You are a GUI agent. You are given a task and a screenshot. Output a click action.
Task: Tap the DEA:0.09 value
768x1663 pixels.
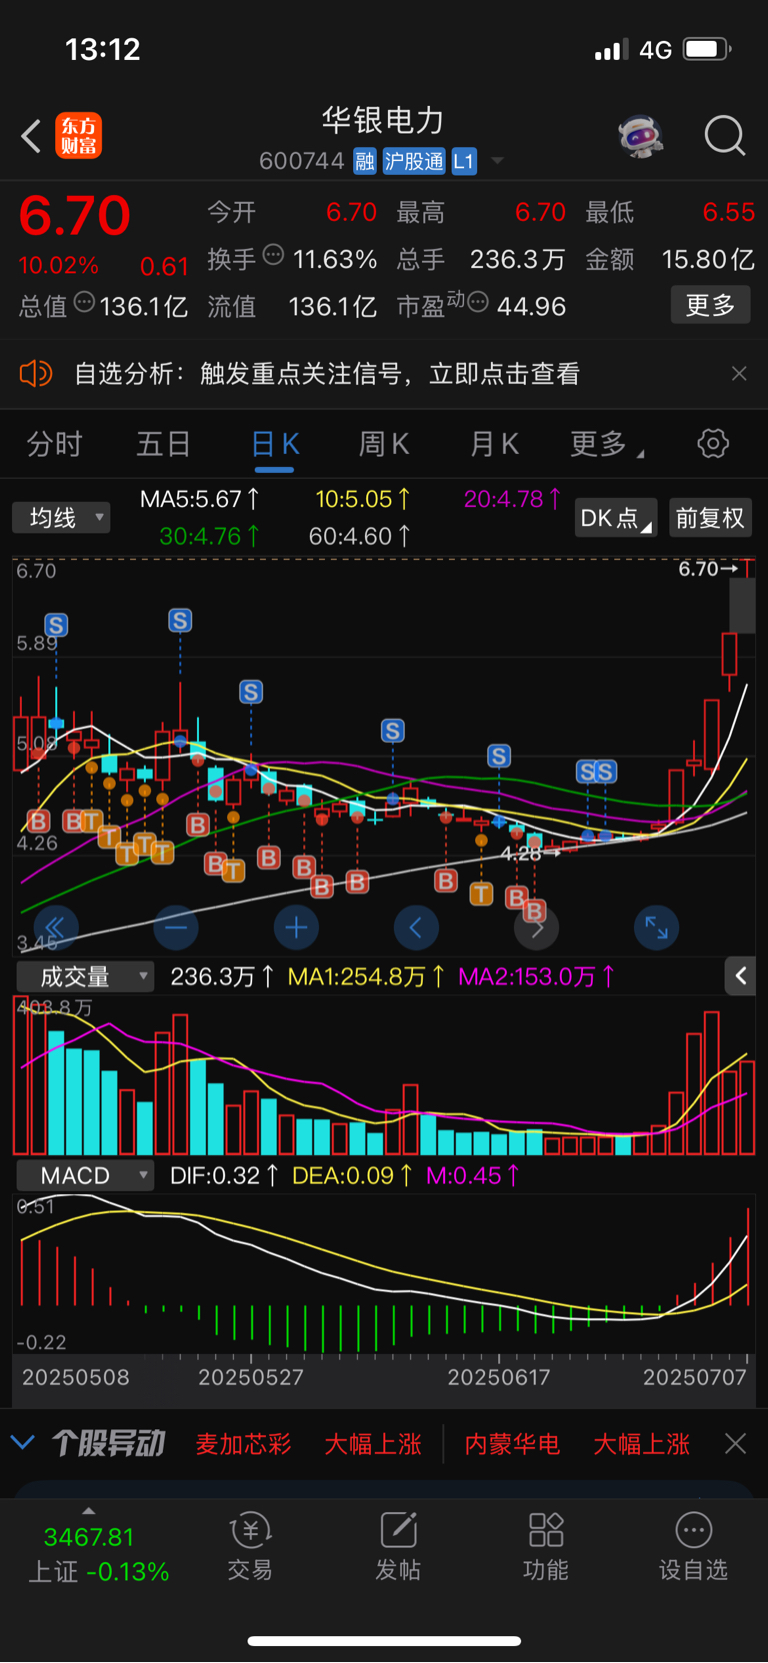(x=353, y=1175)
